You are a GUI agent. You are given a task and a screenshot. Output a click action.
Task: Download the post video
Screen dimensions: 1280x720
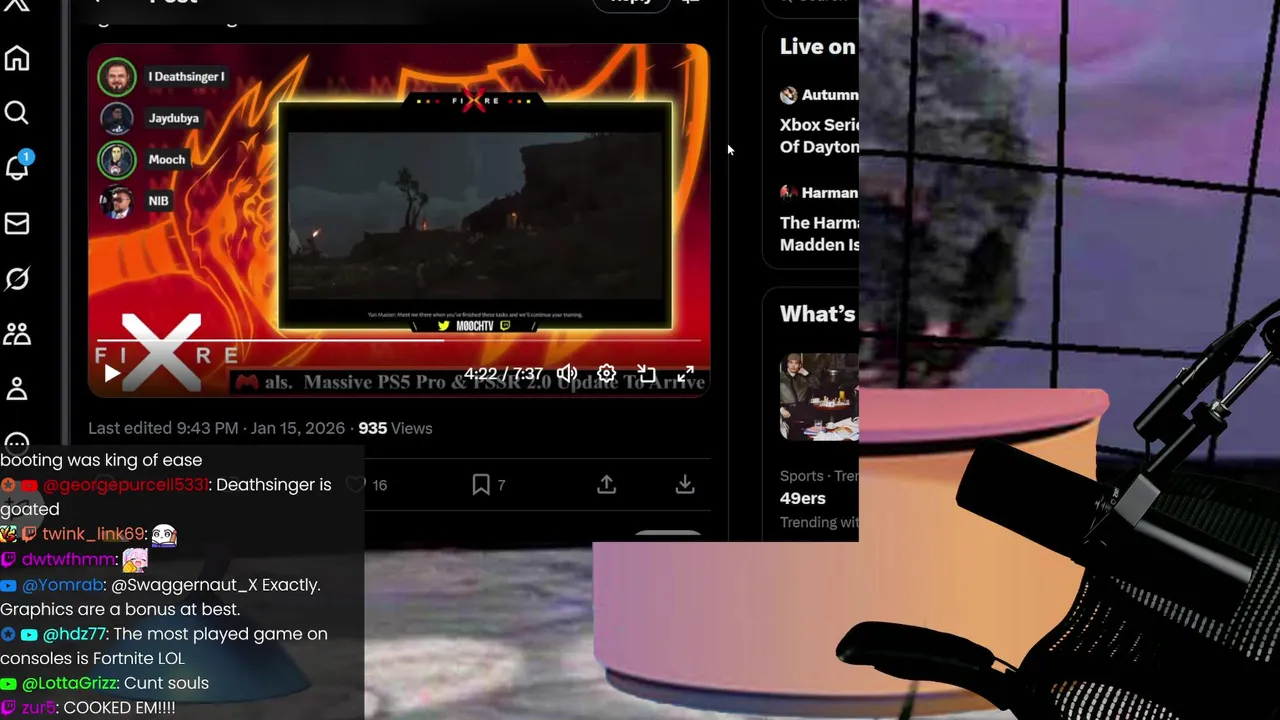(x=685, y=485)
